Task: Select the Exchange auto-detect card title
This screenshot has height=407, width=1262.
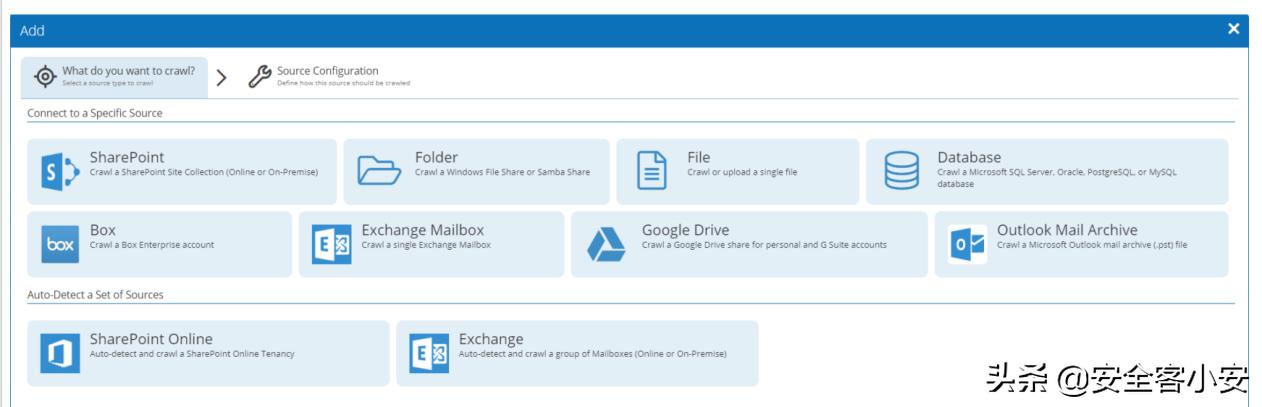Action: pyautogui.click(x=491, y=339)
